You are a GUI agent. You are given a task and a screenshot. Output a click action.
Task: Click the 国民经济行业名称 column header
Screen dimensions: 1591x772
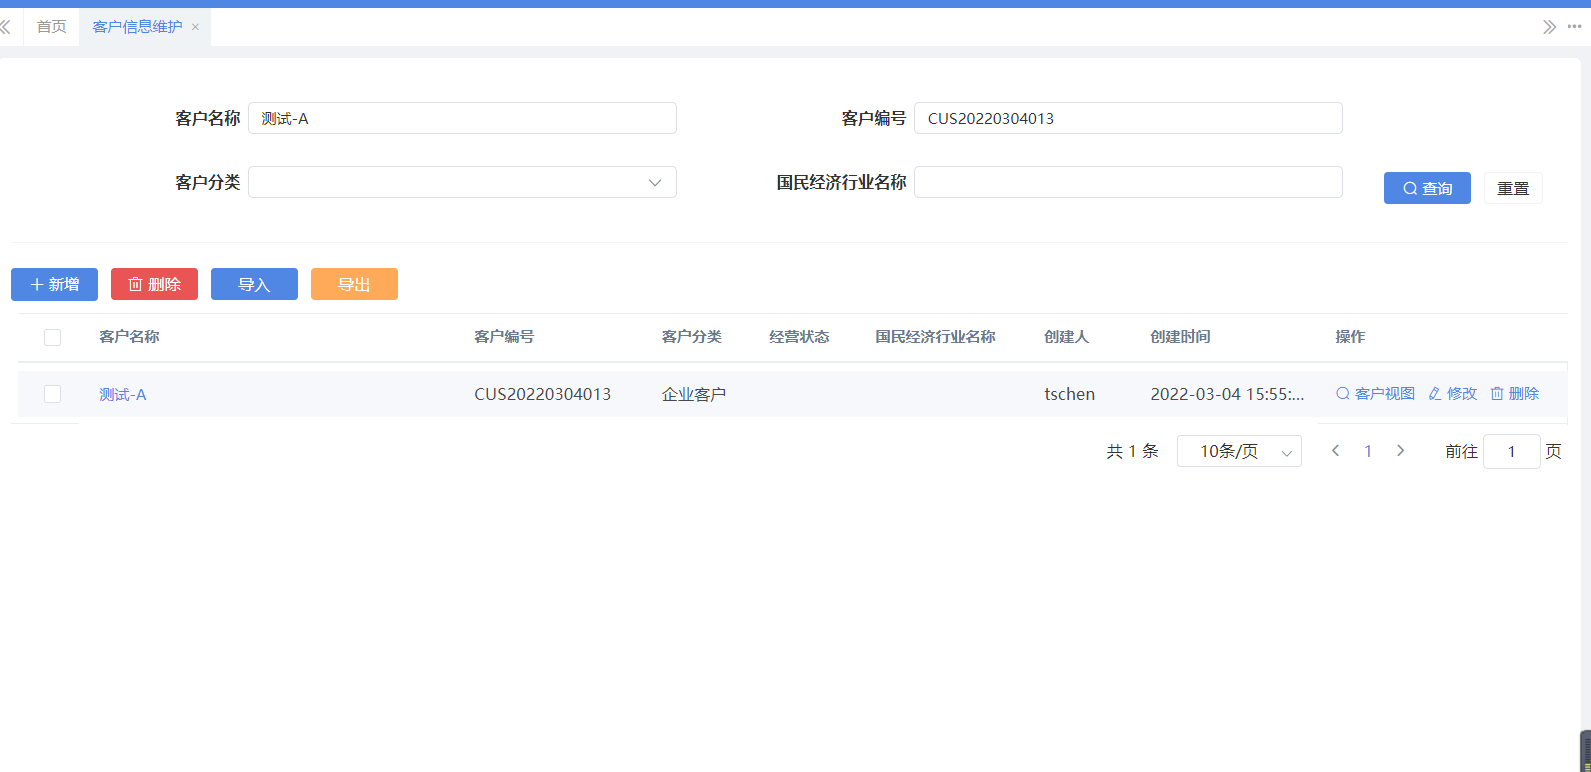tap(935, 337)
